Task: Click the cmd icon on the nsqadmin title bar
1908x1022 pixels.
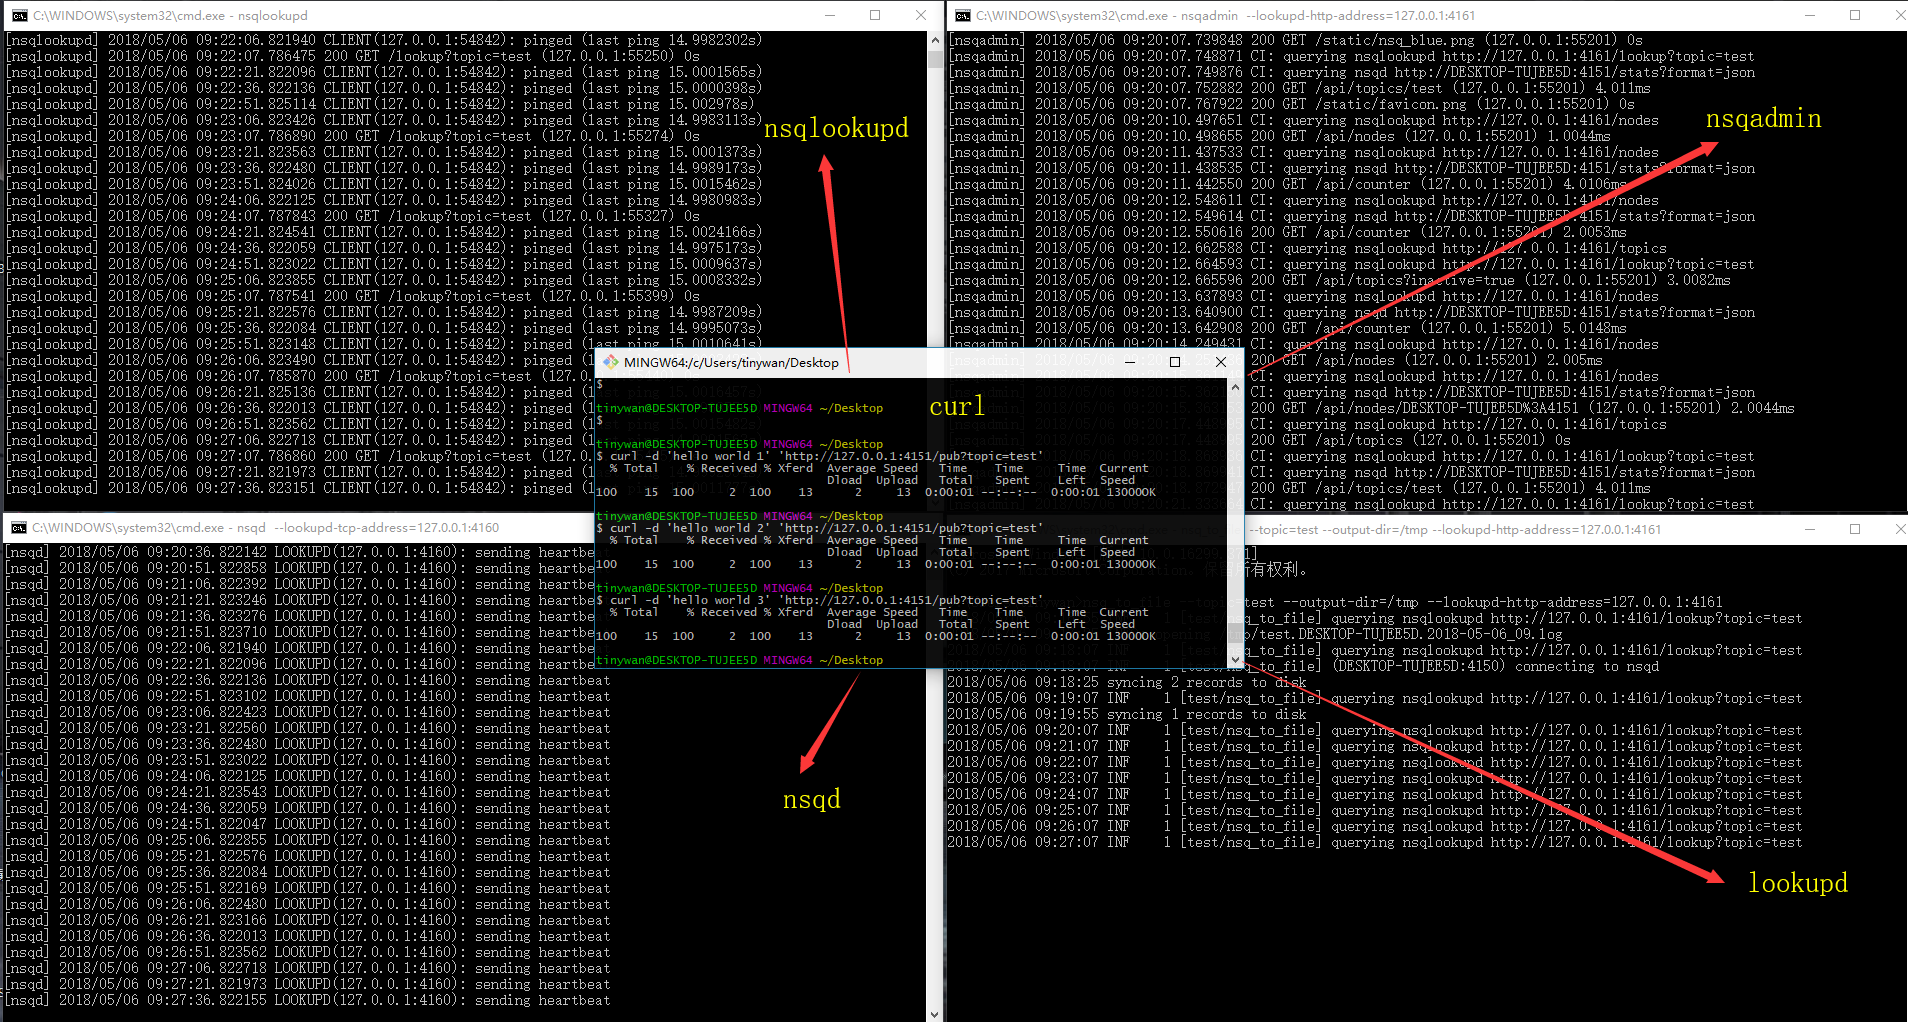Action: click(x=963, y=15)
